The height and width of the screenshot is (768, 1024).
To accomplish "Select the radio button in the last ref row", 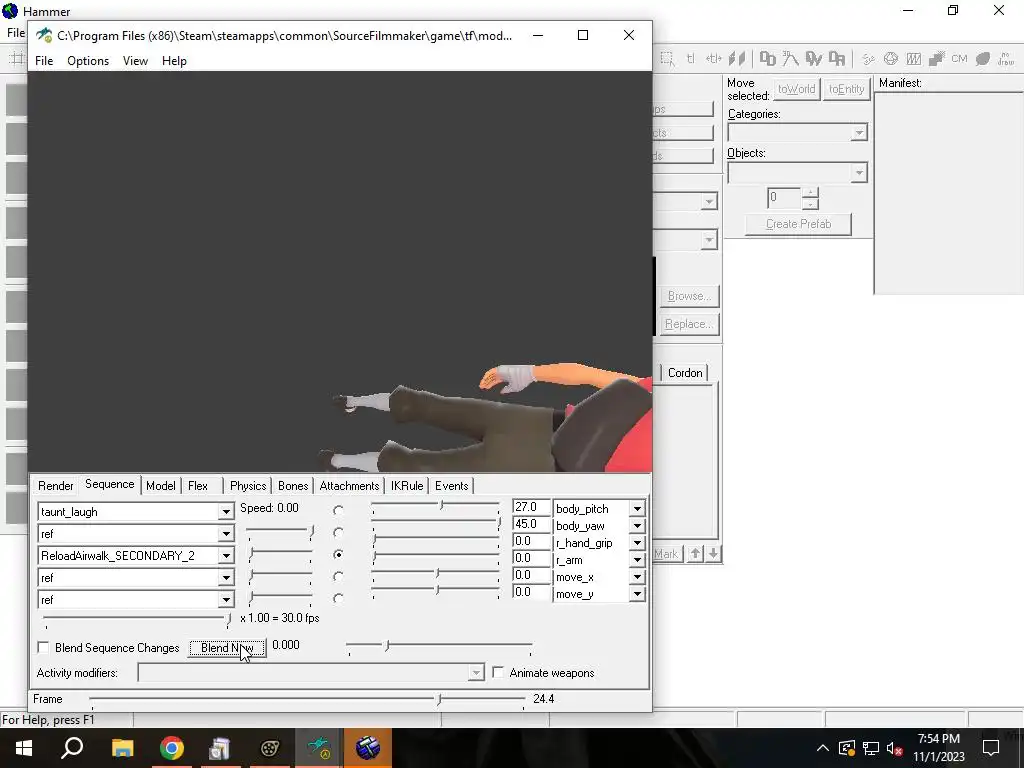I will click(338, 598).
